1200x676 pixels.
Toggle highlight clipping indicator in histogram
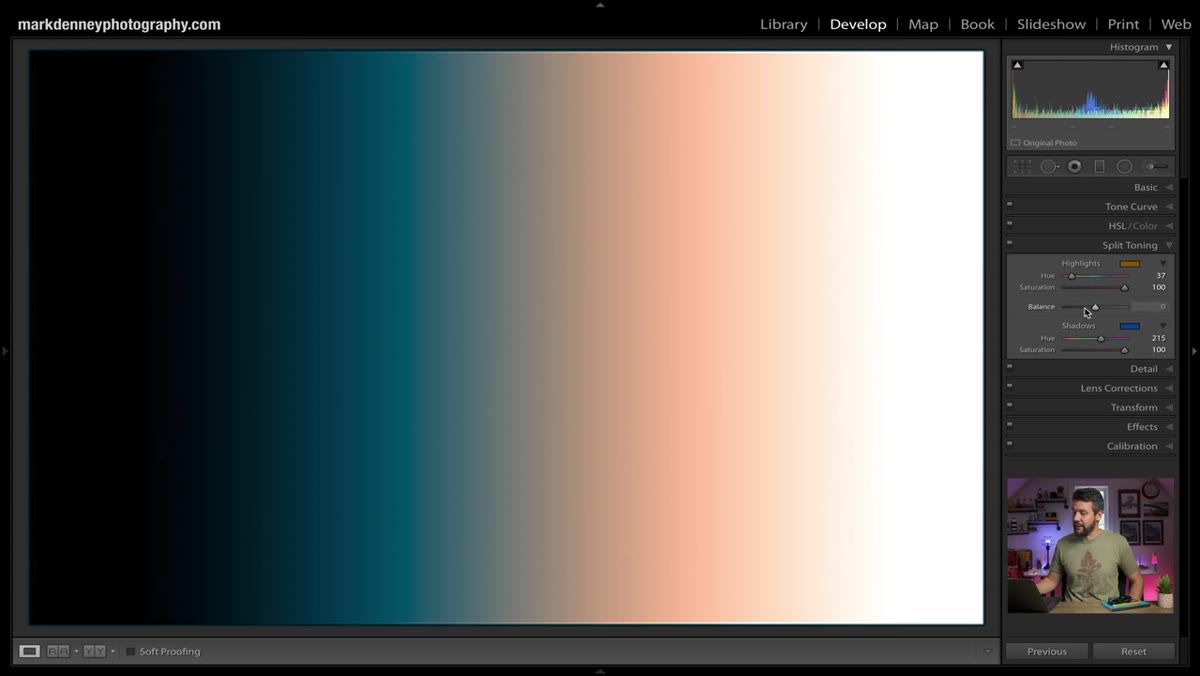1163,65
